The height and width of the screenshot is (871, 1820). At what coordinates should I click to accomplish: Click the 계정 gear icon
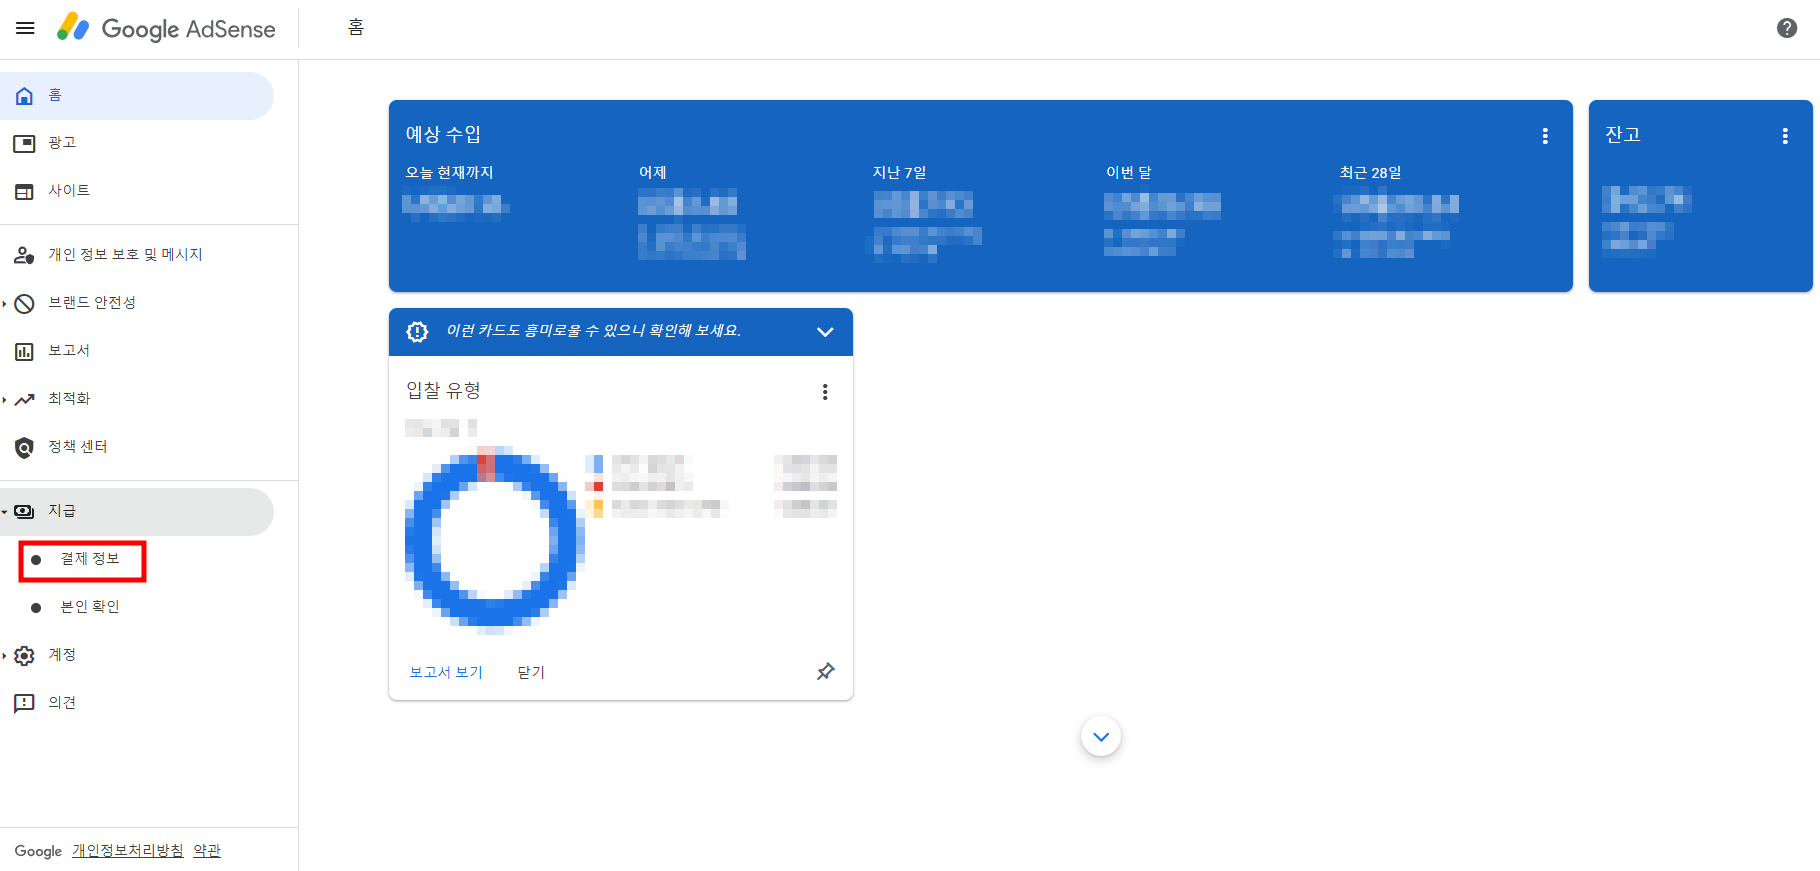(25, 656)
